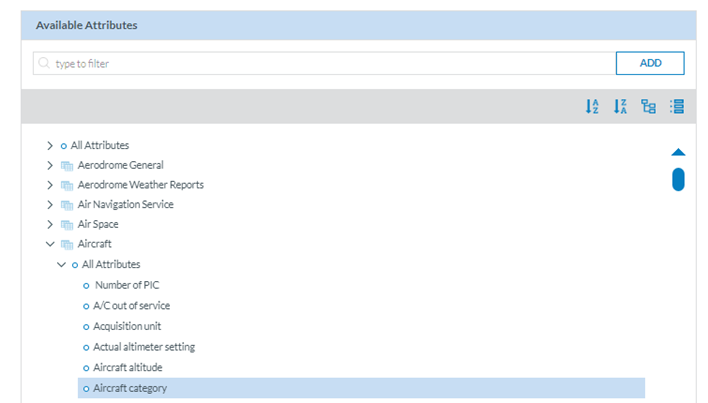Image resolution: width=708 pixels, height=403 pixels.
Task: Click the blue scrollbar thumb
Action: (x=678, y=179)
